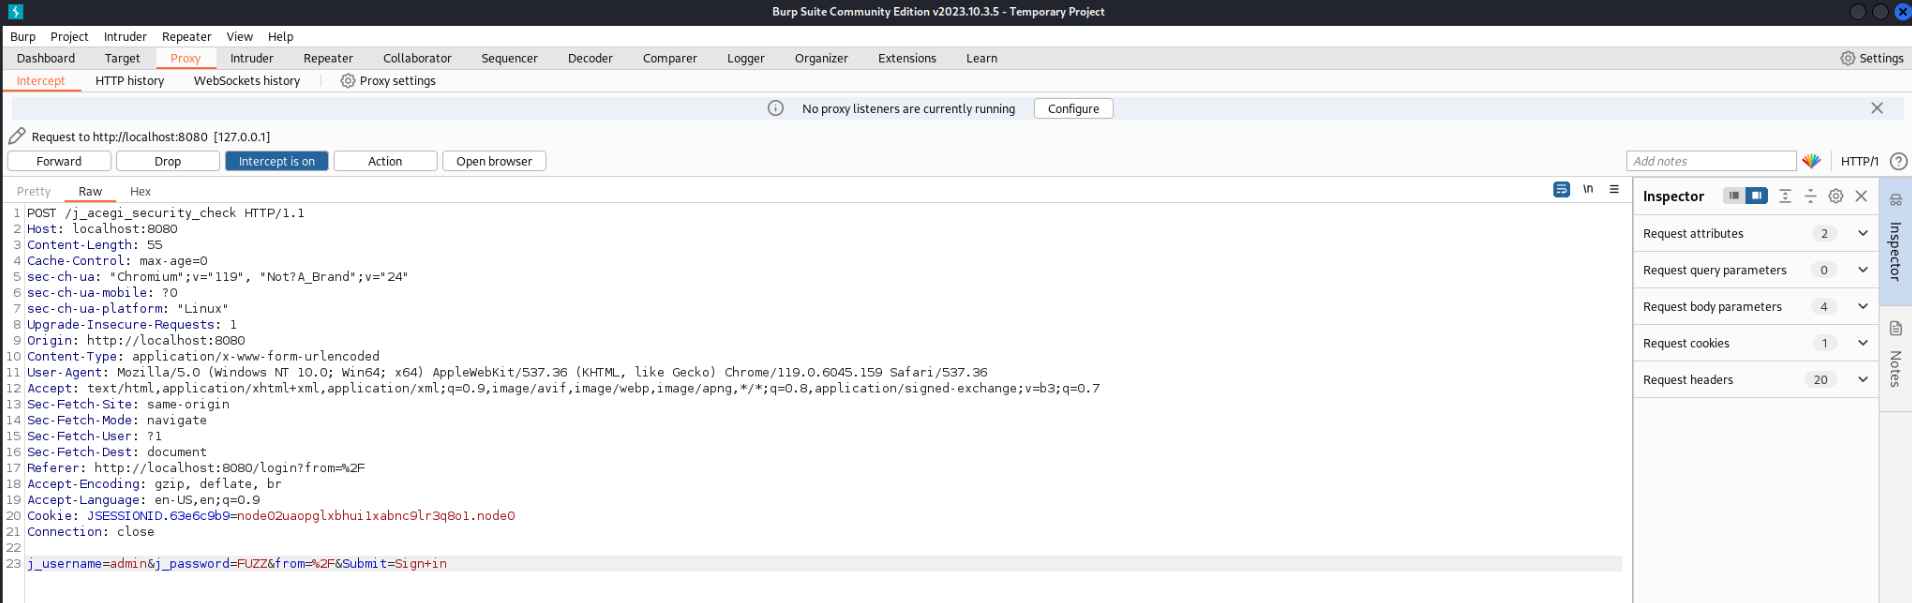Click the Proxy settings gear icon
This screenshot has height=603, width=1912.
pos(348,81)
